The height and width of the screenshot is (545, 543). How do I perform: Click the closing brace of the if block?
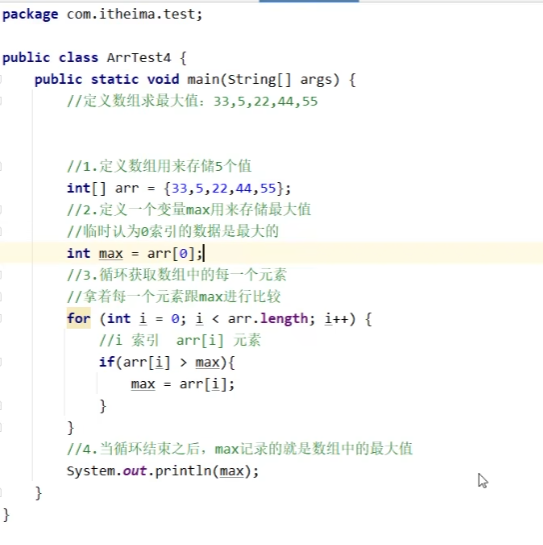pyautogui.click(x=103, y=406)
